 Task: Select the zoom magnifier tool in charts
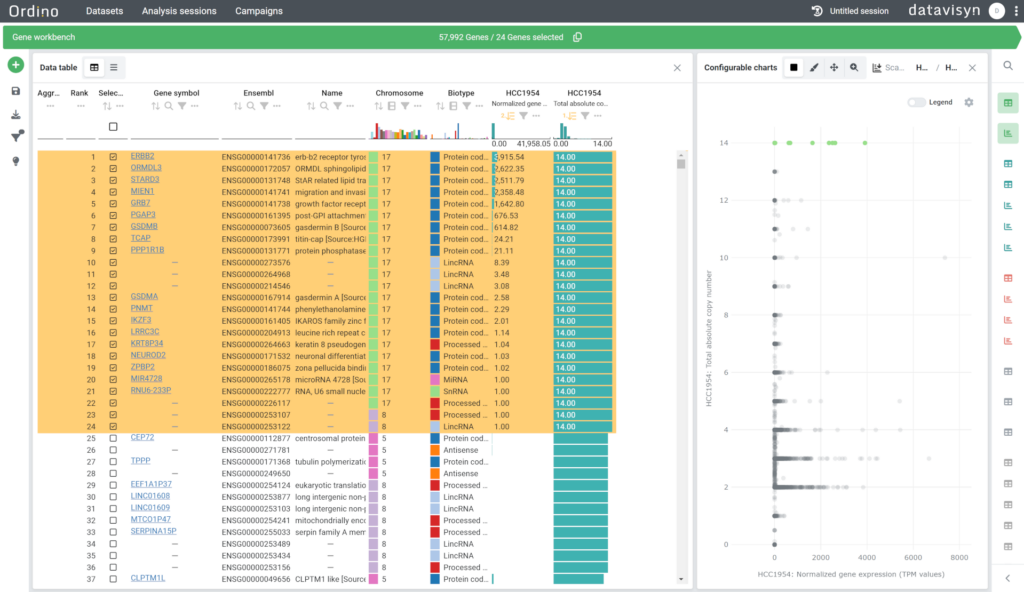coord(854,67)
